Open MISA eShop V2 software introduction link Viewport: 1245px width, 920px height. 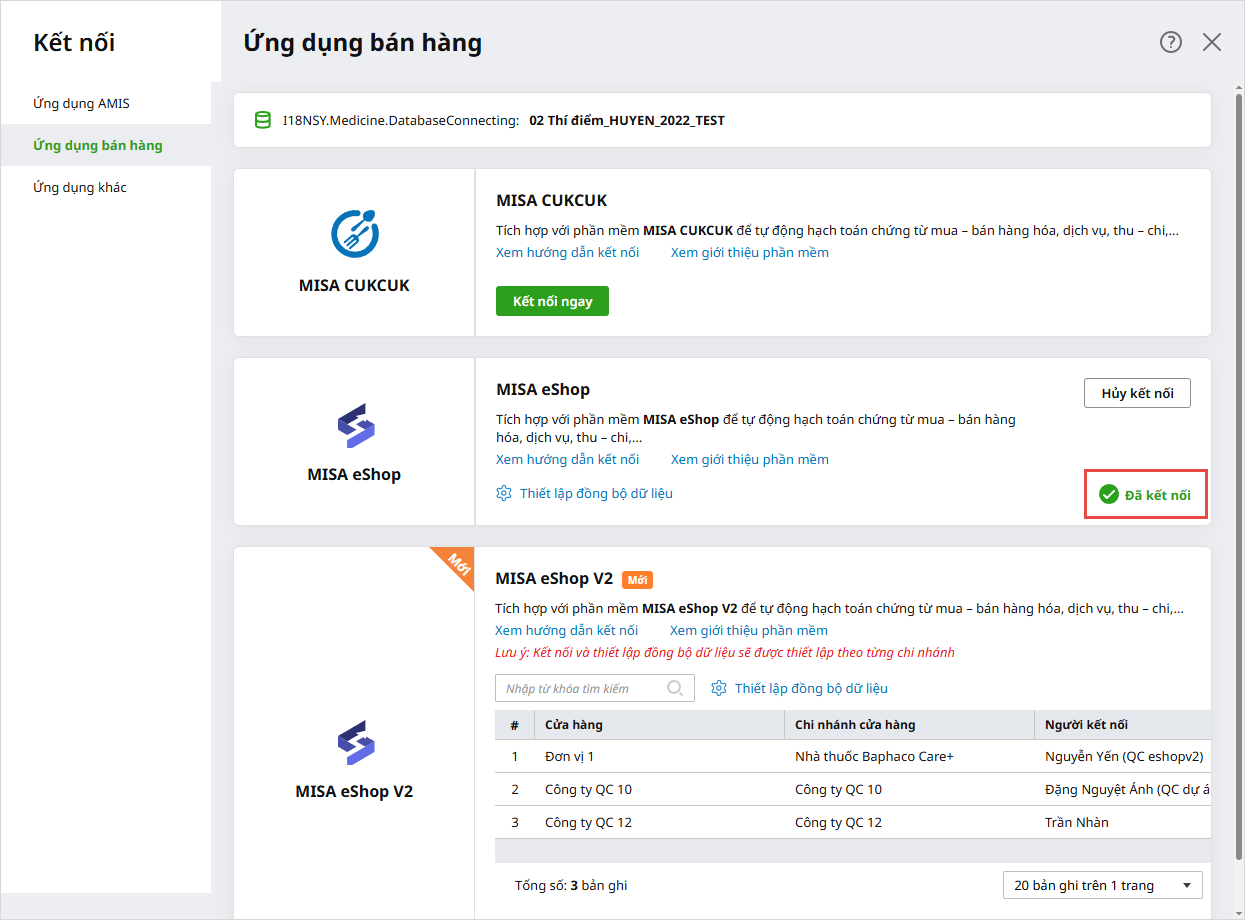pos(748,630)
